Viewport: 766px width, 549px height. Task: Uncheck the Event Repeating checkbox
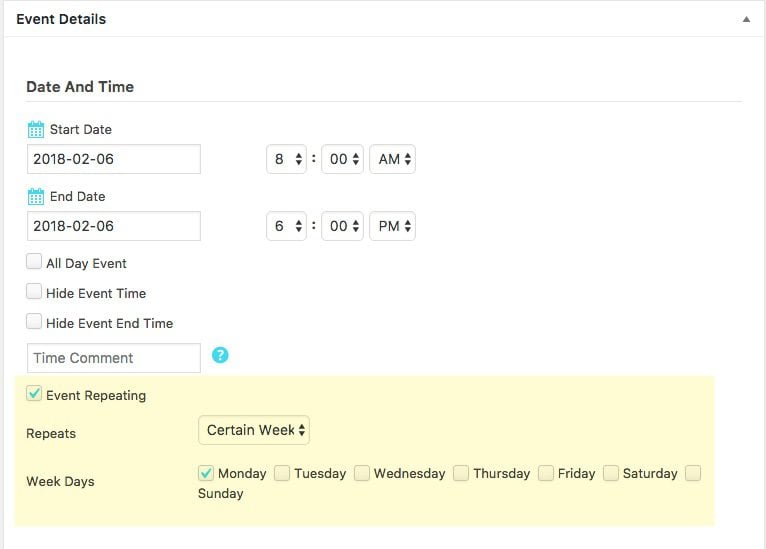[x=34, y=395]
